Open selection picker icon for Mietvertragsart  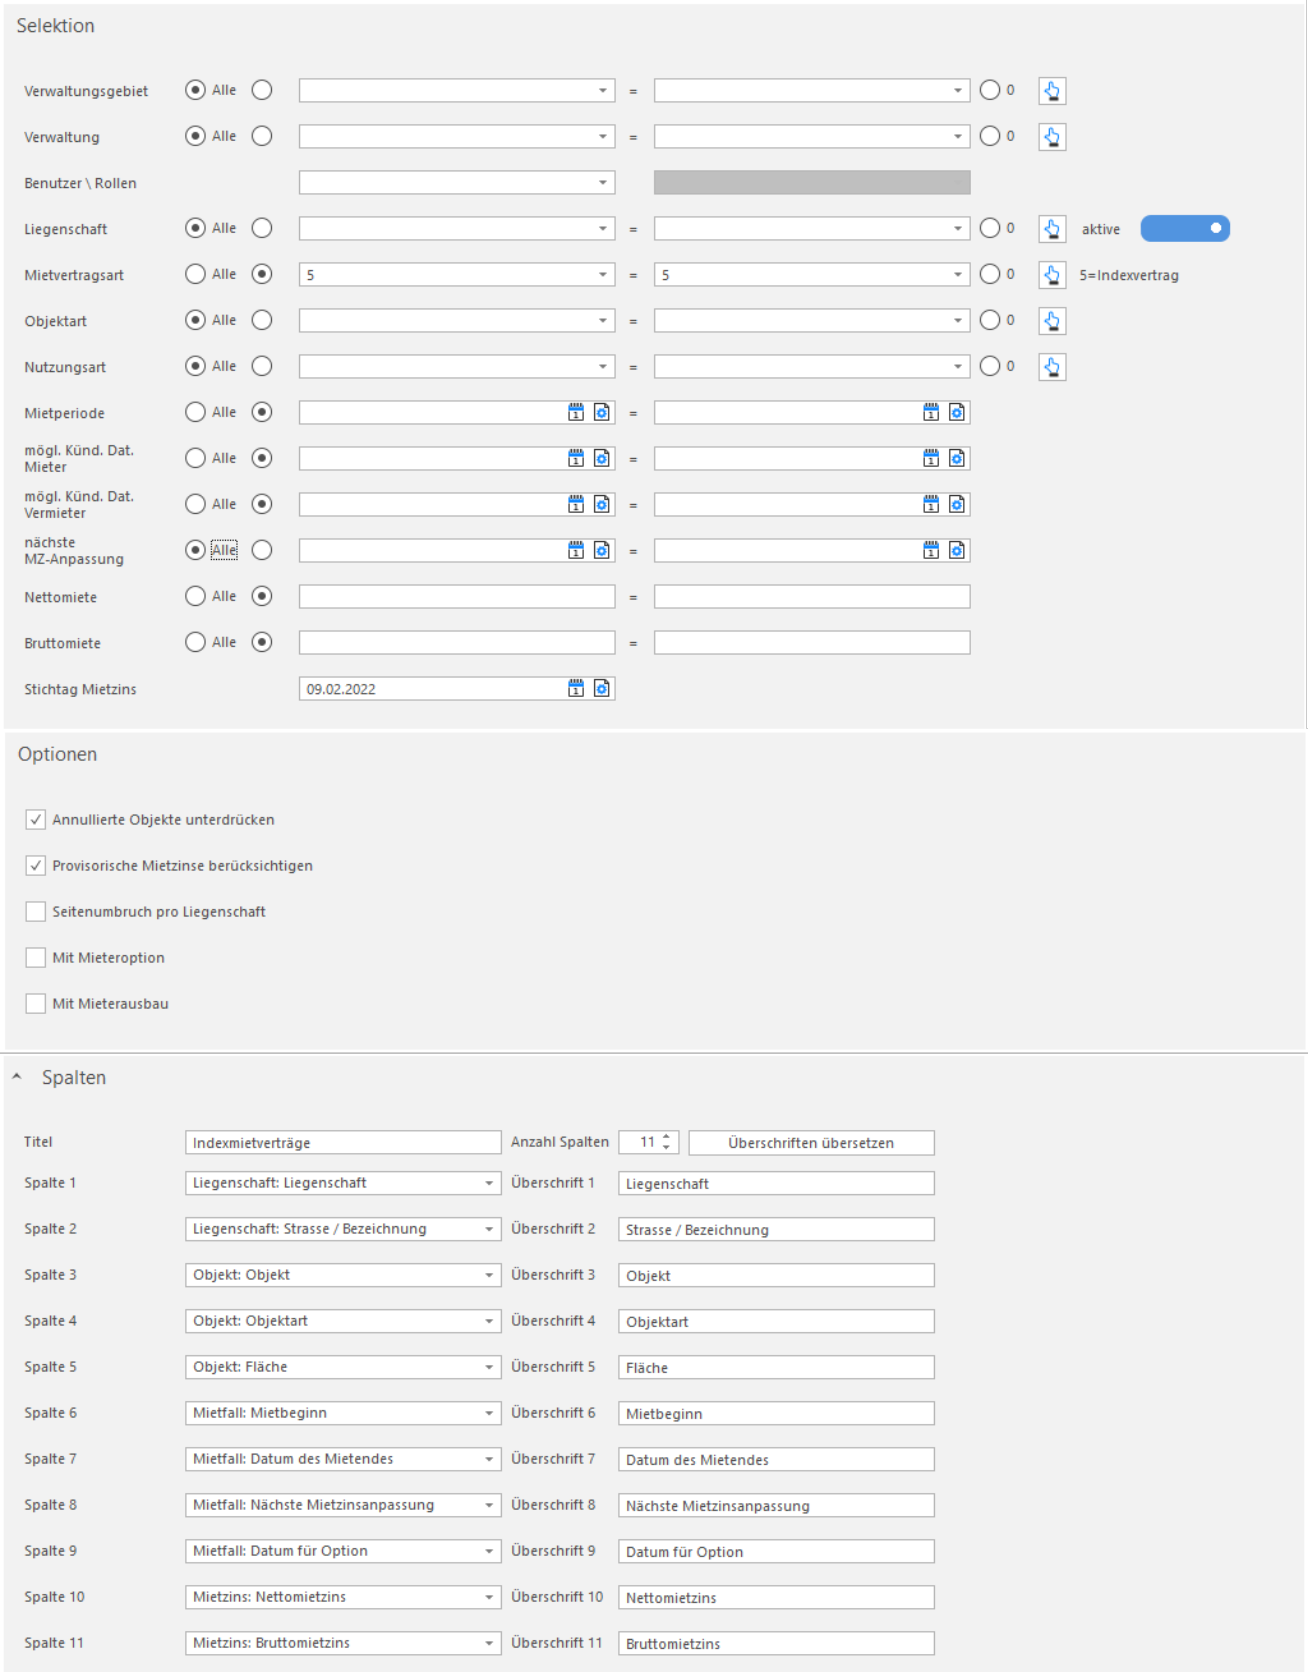pyautogui.click(x=1052, y=275)
